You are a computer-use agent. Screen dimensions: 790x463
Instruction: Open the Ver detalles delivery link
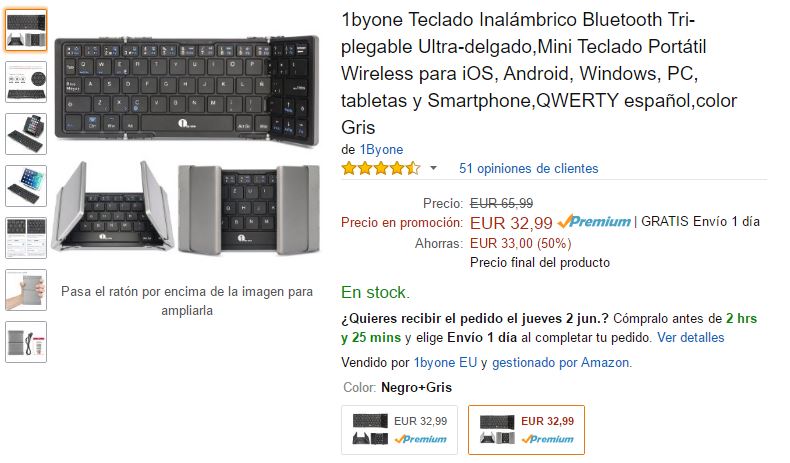(x=691, y=337)
